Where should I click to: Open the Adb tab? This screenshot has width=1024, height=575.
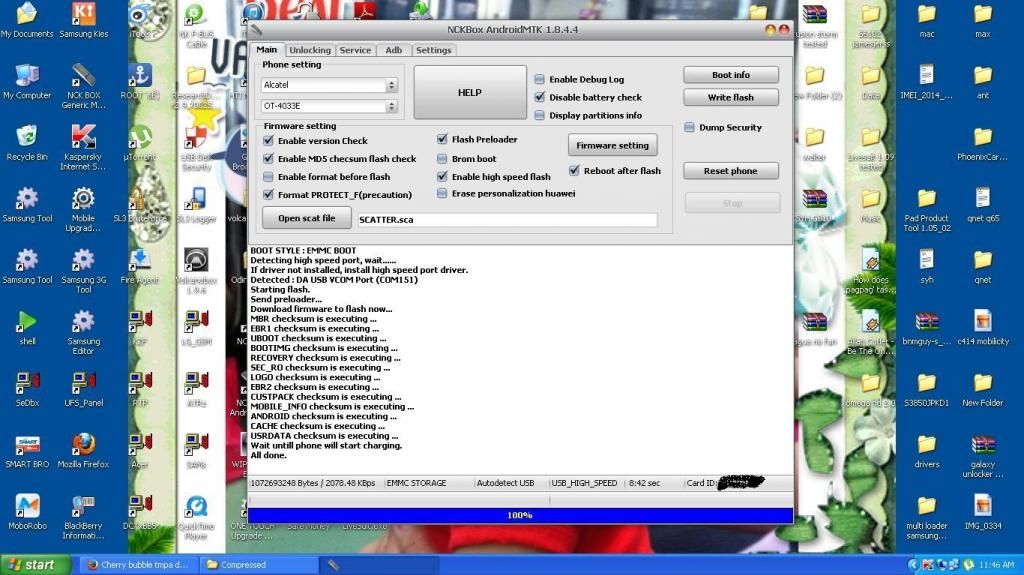click(394, 50)
